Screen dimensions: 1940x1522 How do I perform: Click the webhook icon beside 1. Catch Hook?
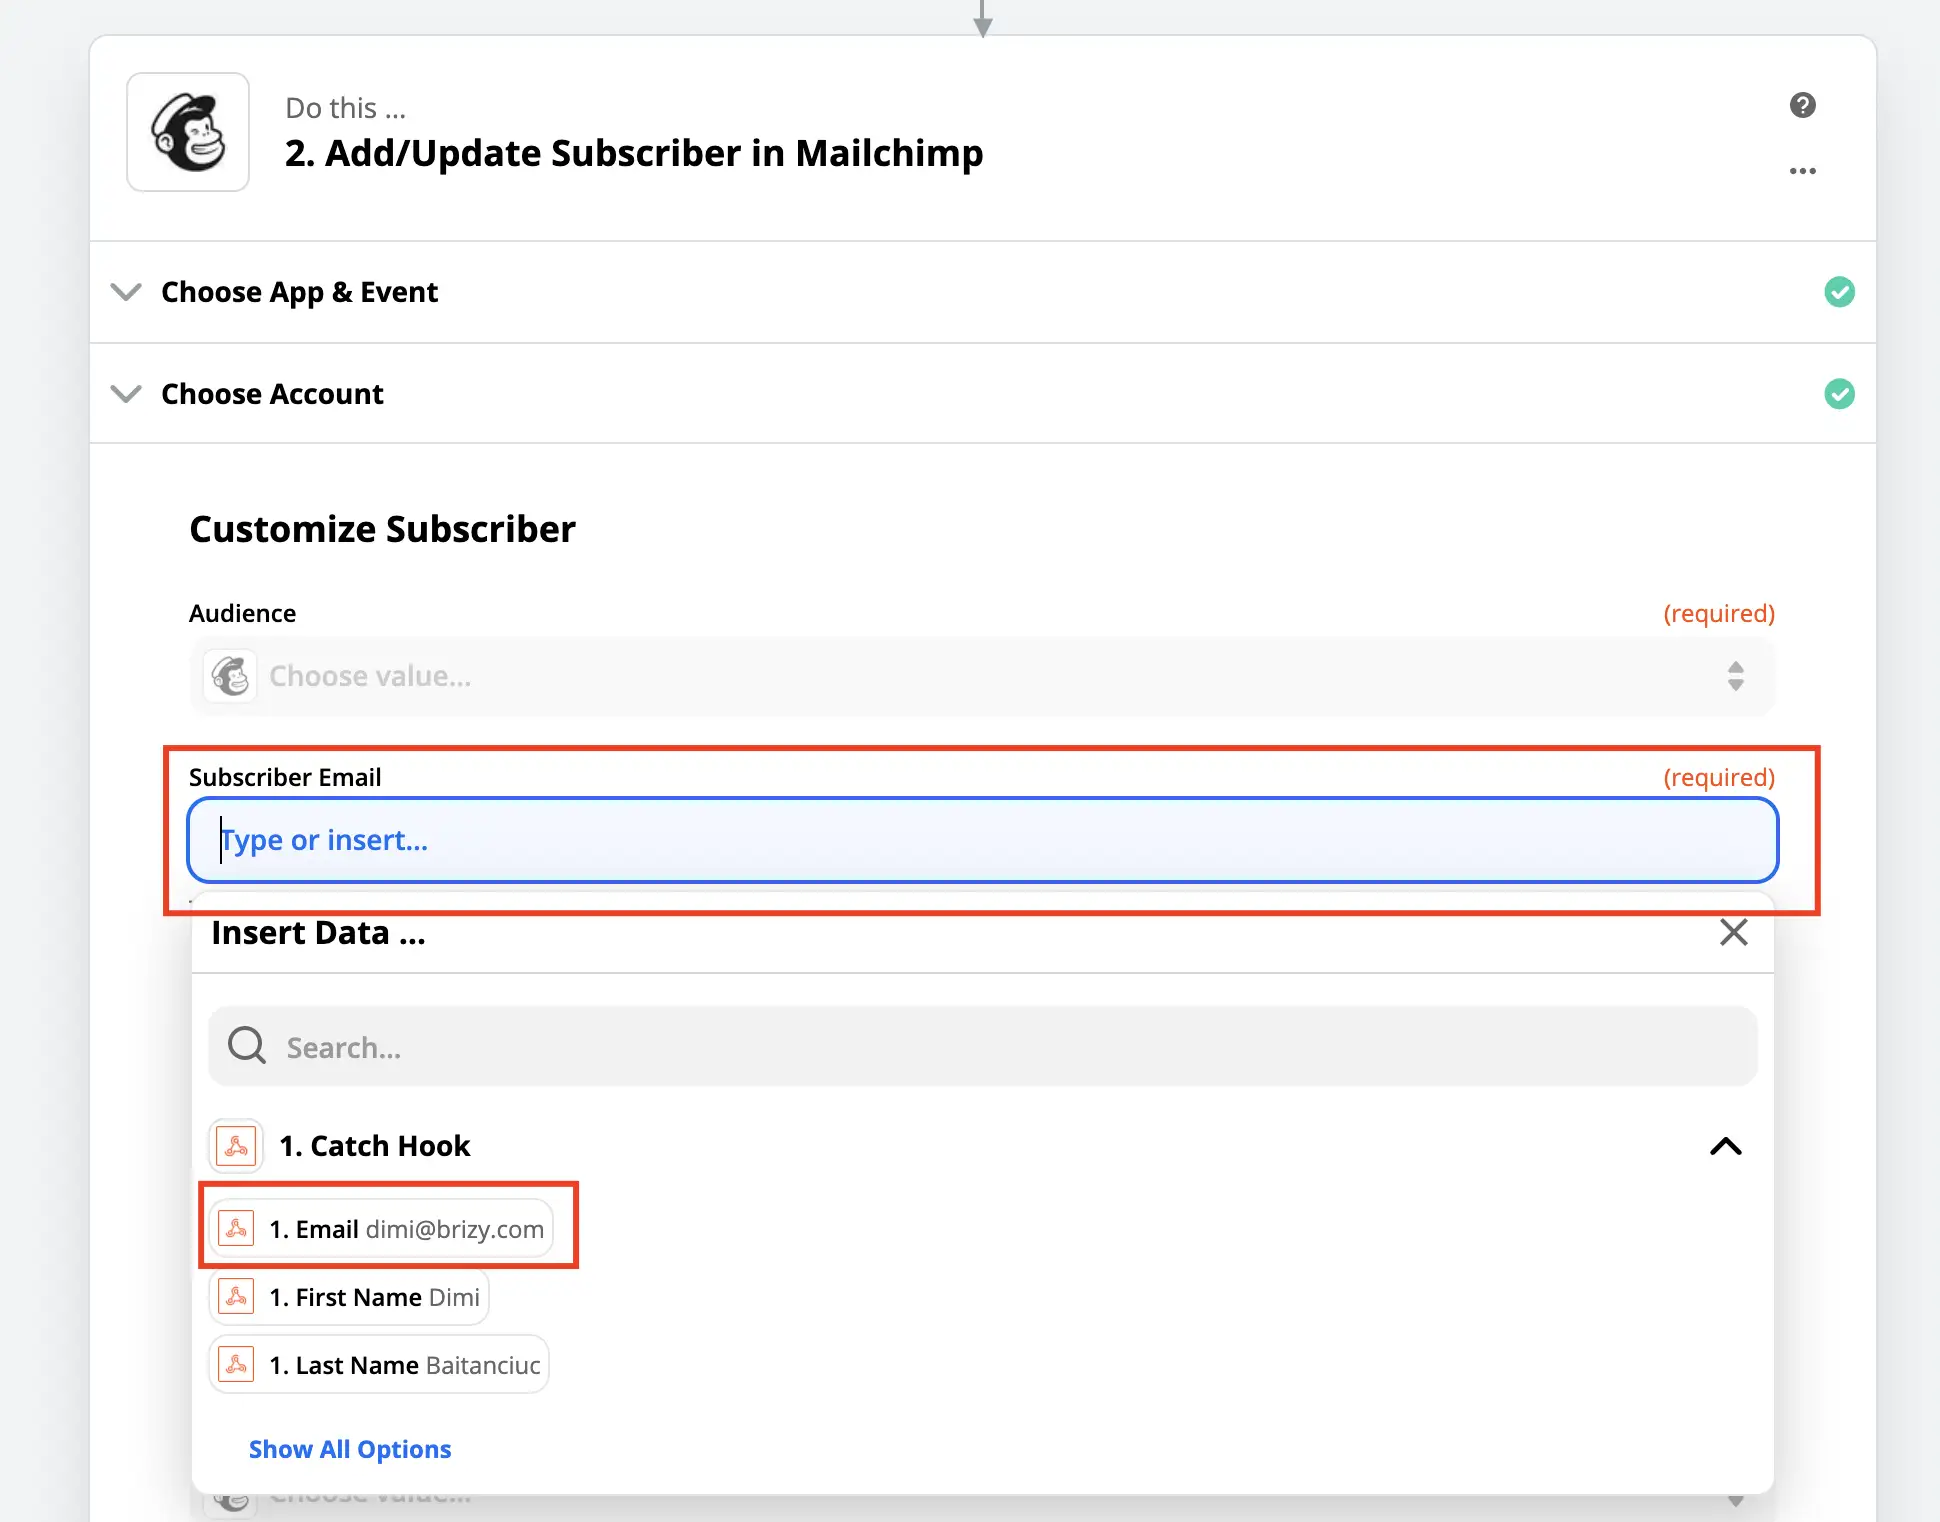[x=237, y=1146]
